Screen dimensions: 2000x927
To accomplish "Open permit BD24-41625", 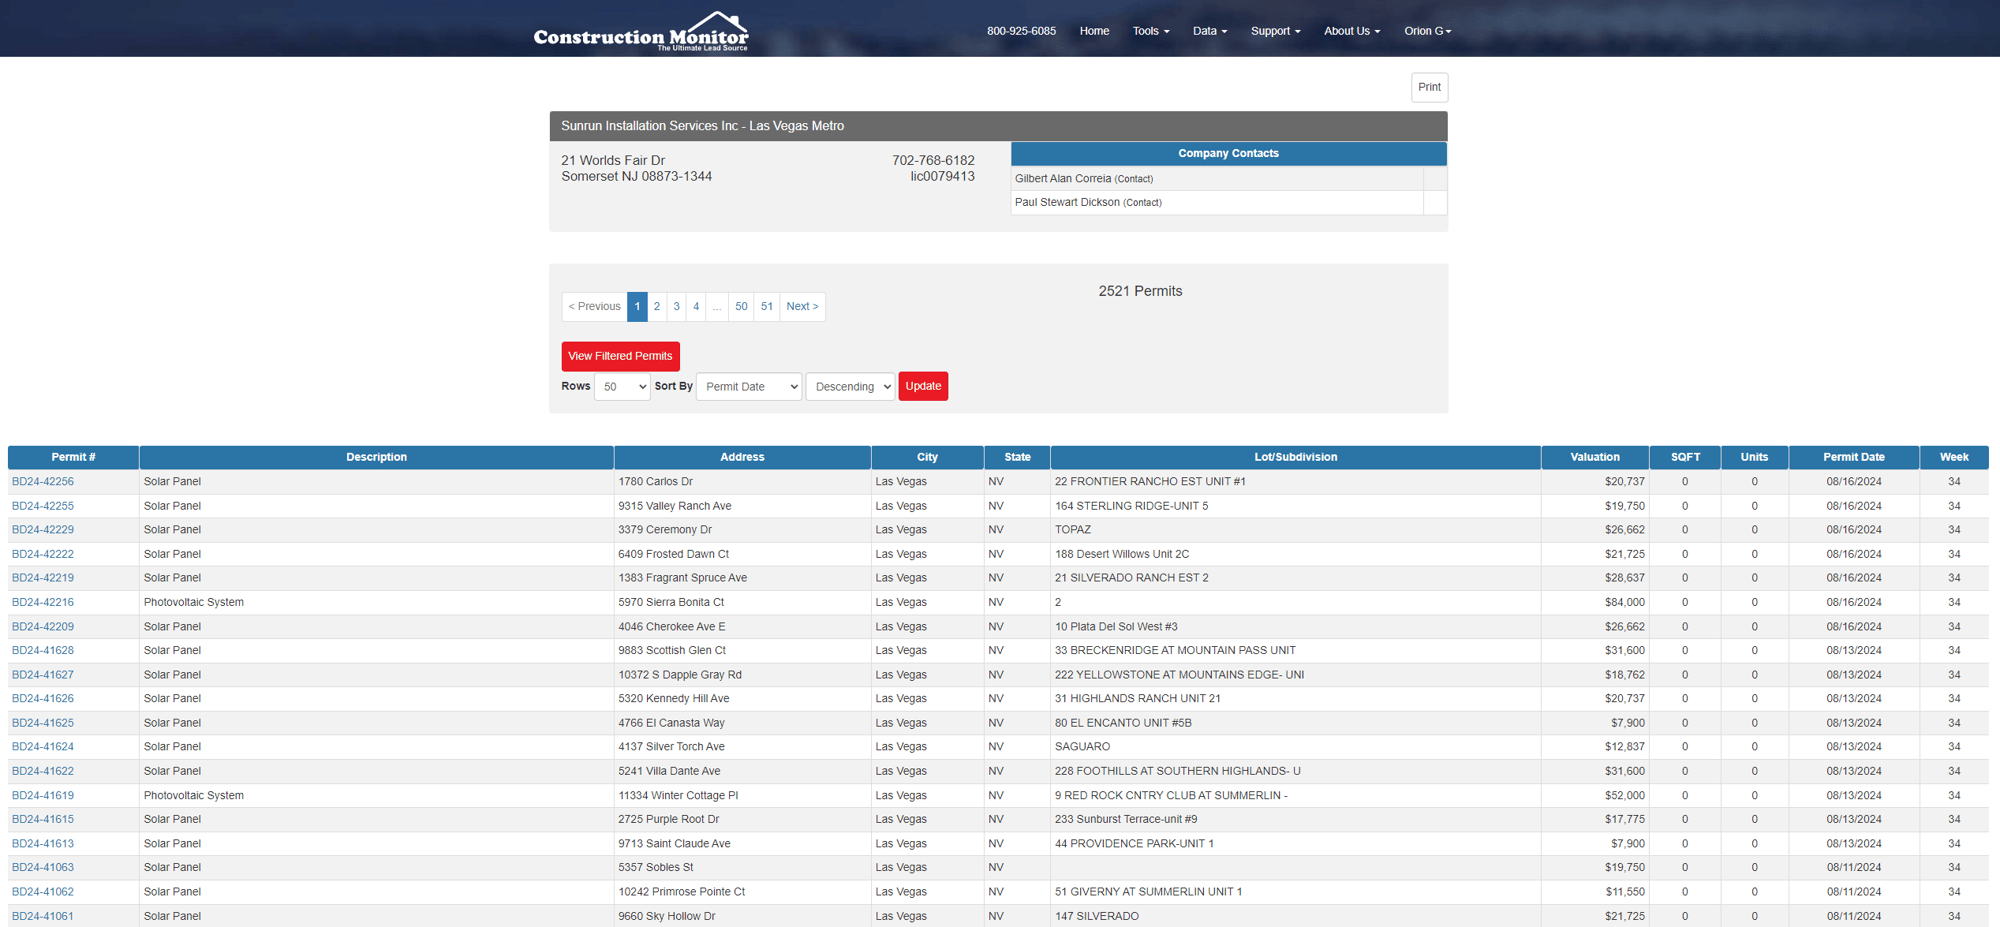I will 43,723.
